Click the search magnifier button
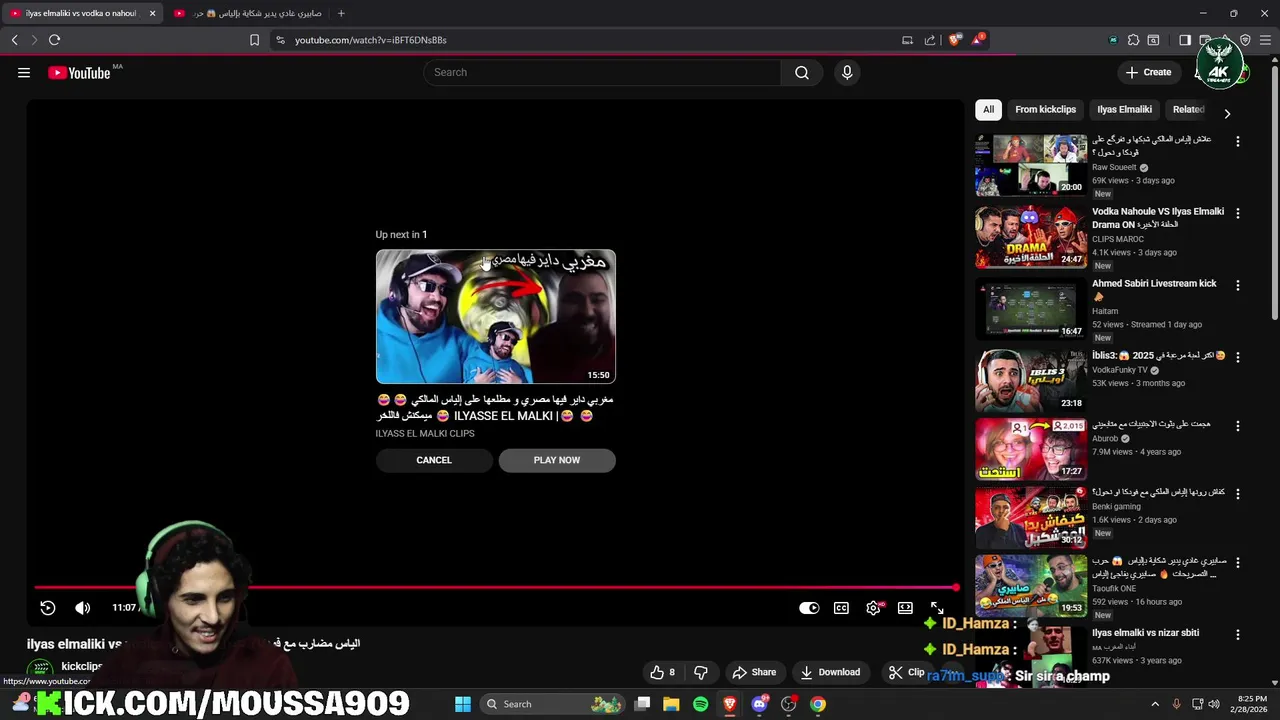1280x720 pixels. click(802, 72)
